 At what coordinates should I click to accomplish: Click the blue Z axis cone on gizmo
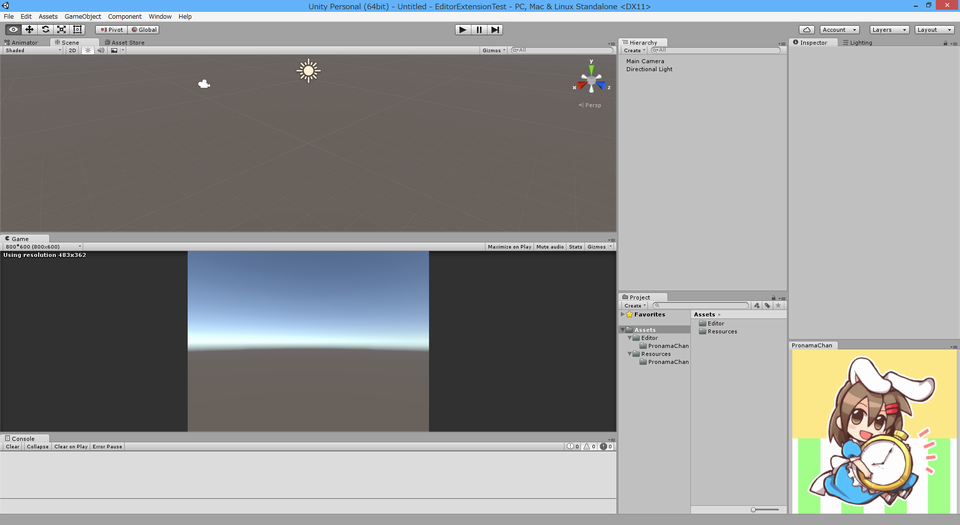click(x=601, y=85)
